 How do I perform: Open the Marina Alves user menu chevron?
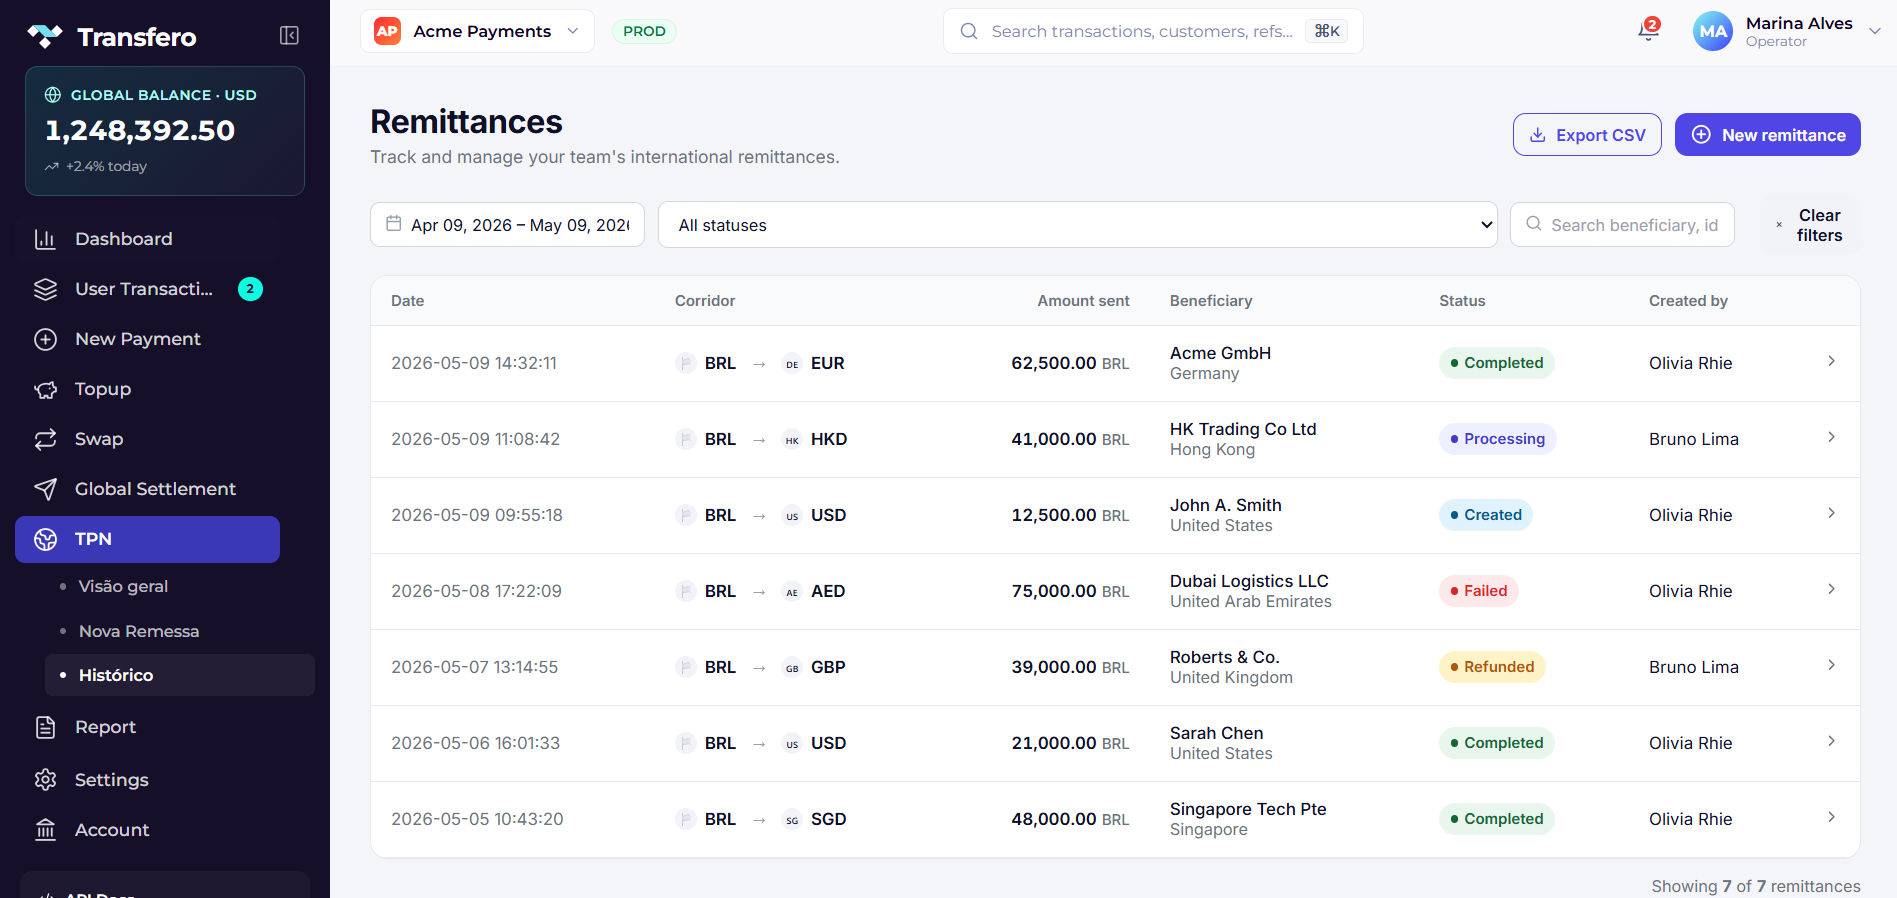(x=1875, y=31)
